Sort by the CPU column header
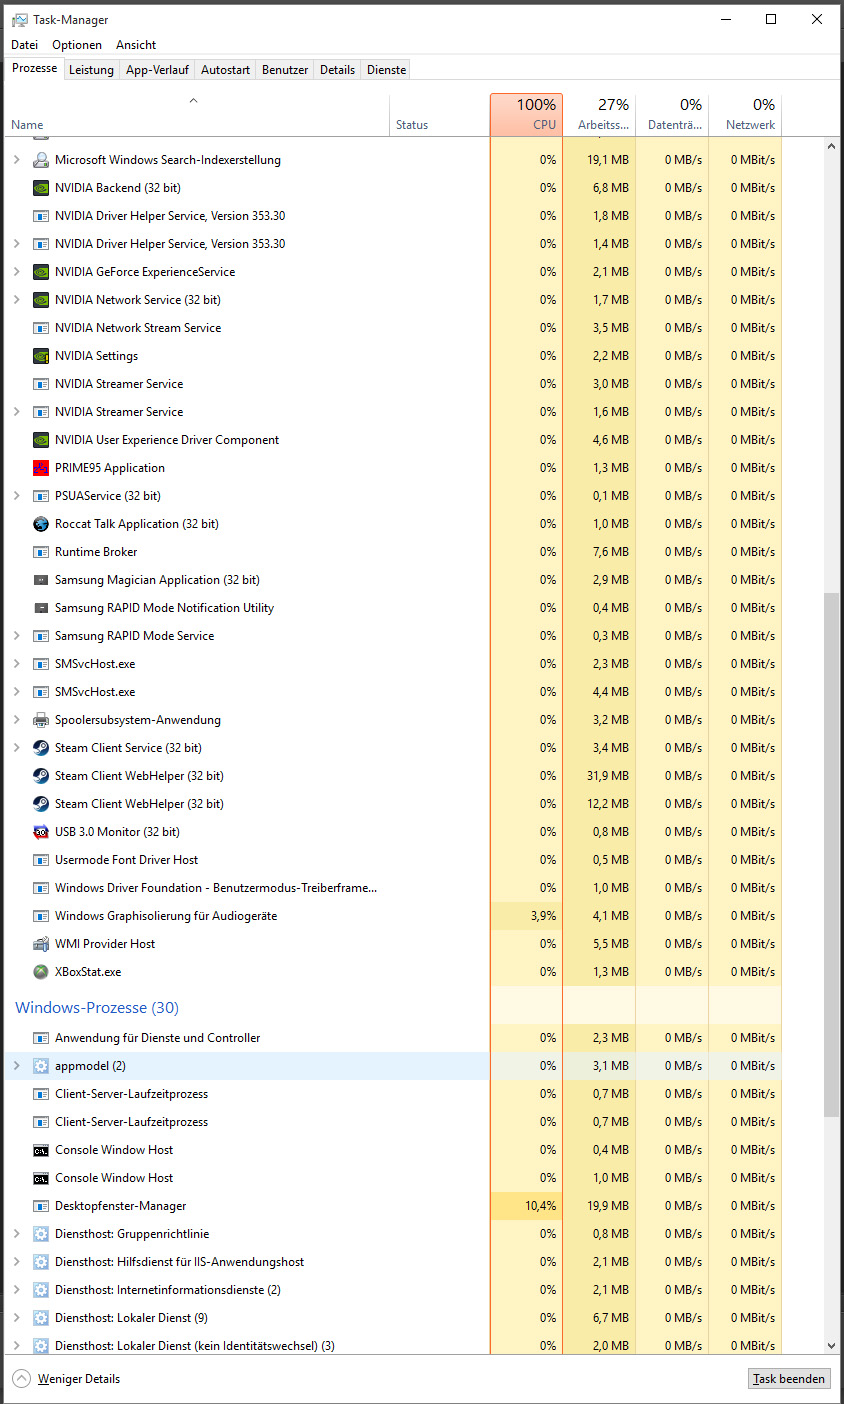Viewport: 844px width, 1404px height. [527, 115]
